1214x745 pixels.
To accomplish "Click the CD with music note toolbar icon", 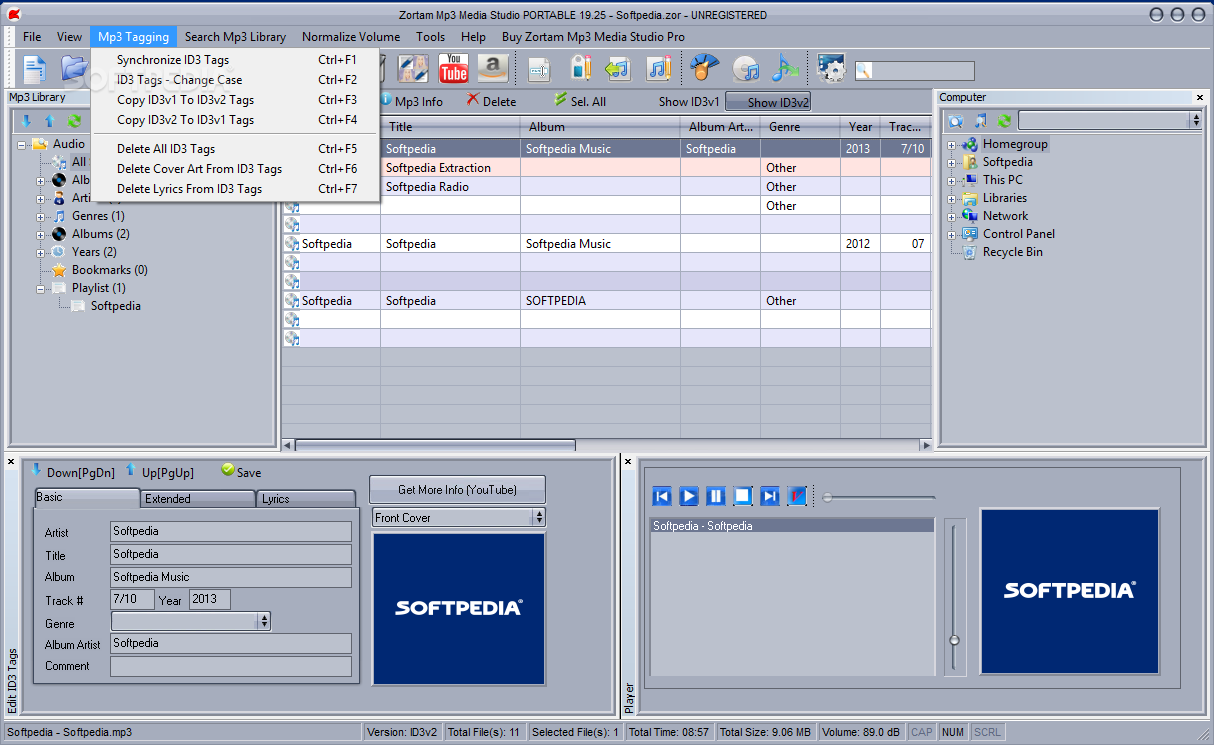I will coord(745,68).
